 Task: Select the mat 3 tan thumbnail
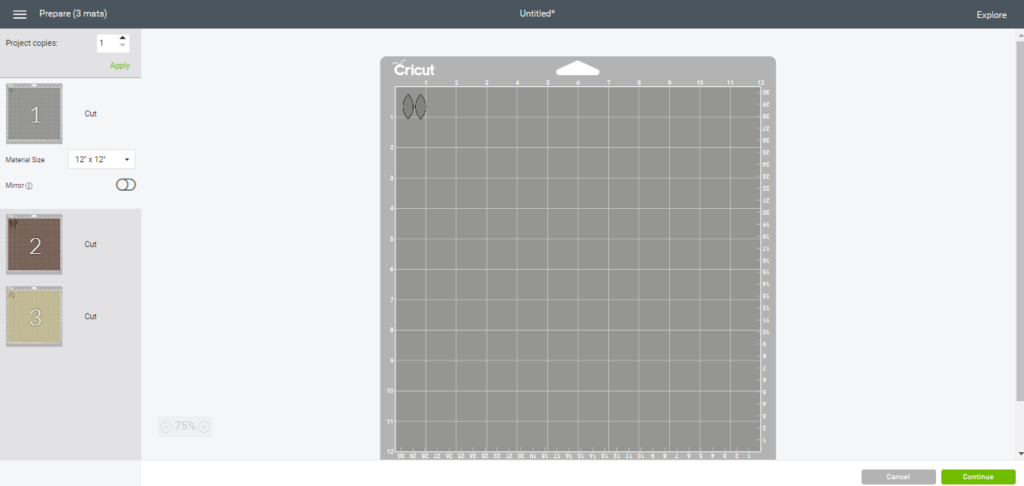[34, 316]
